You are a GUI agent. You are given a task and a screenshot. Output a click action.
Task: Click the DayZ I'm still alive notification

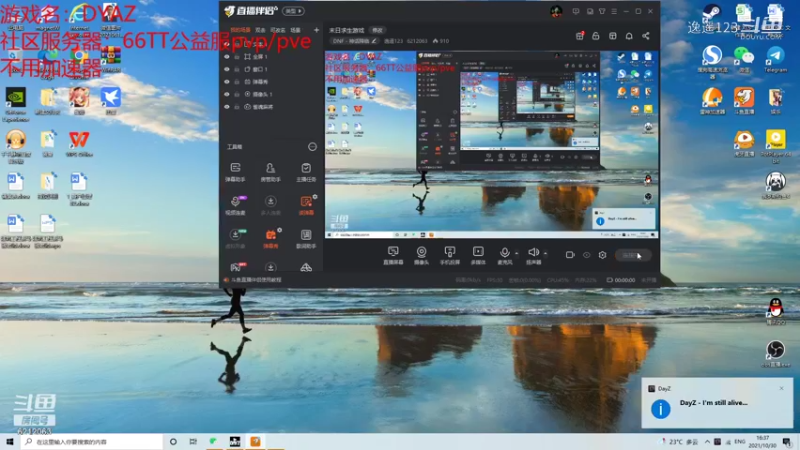tap(717, 403)
